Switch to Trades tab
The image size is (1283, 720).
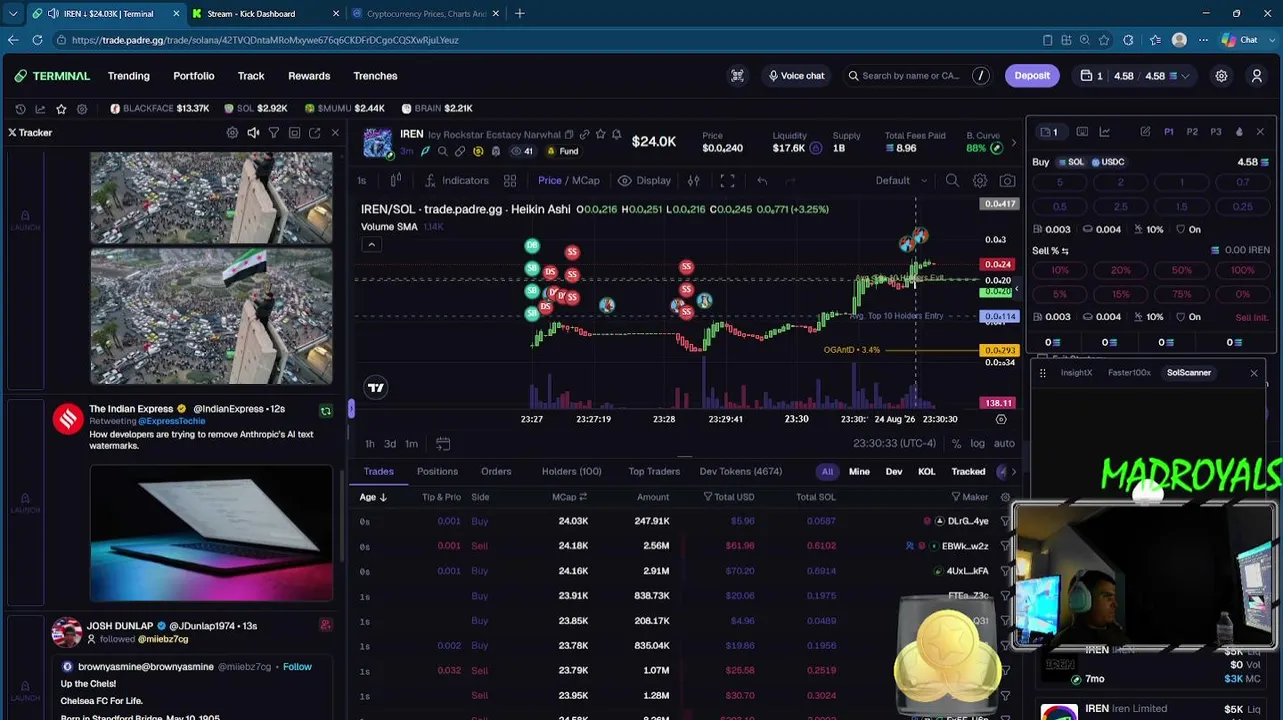378,471
